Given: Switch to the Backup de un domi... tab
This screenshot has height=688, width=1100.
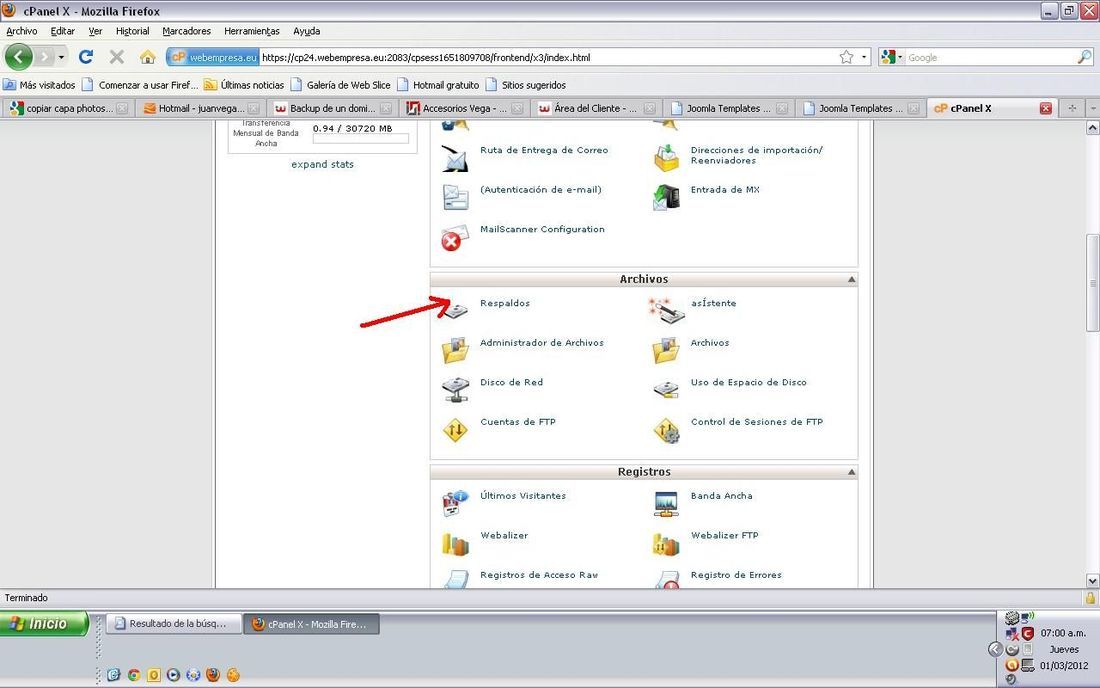Looking at the screenshot, I should 332,108.
